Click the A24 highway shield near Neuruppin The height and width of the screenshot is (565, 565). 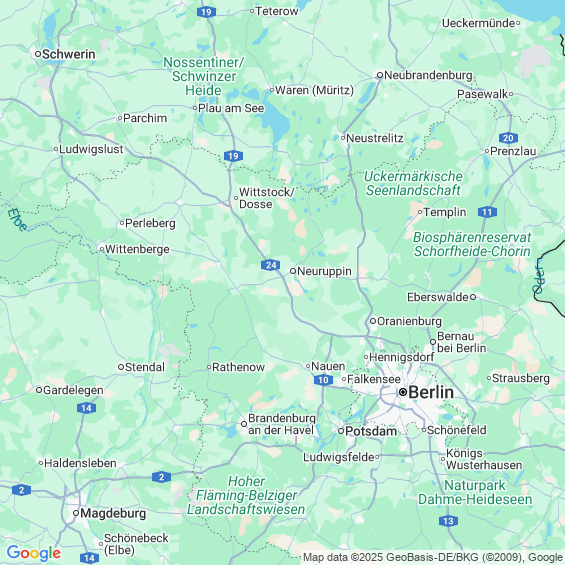coord(271,265)
